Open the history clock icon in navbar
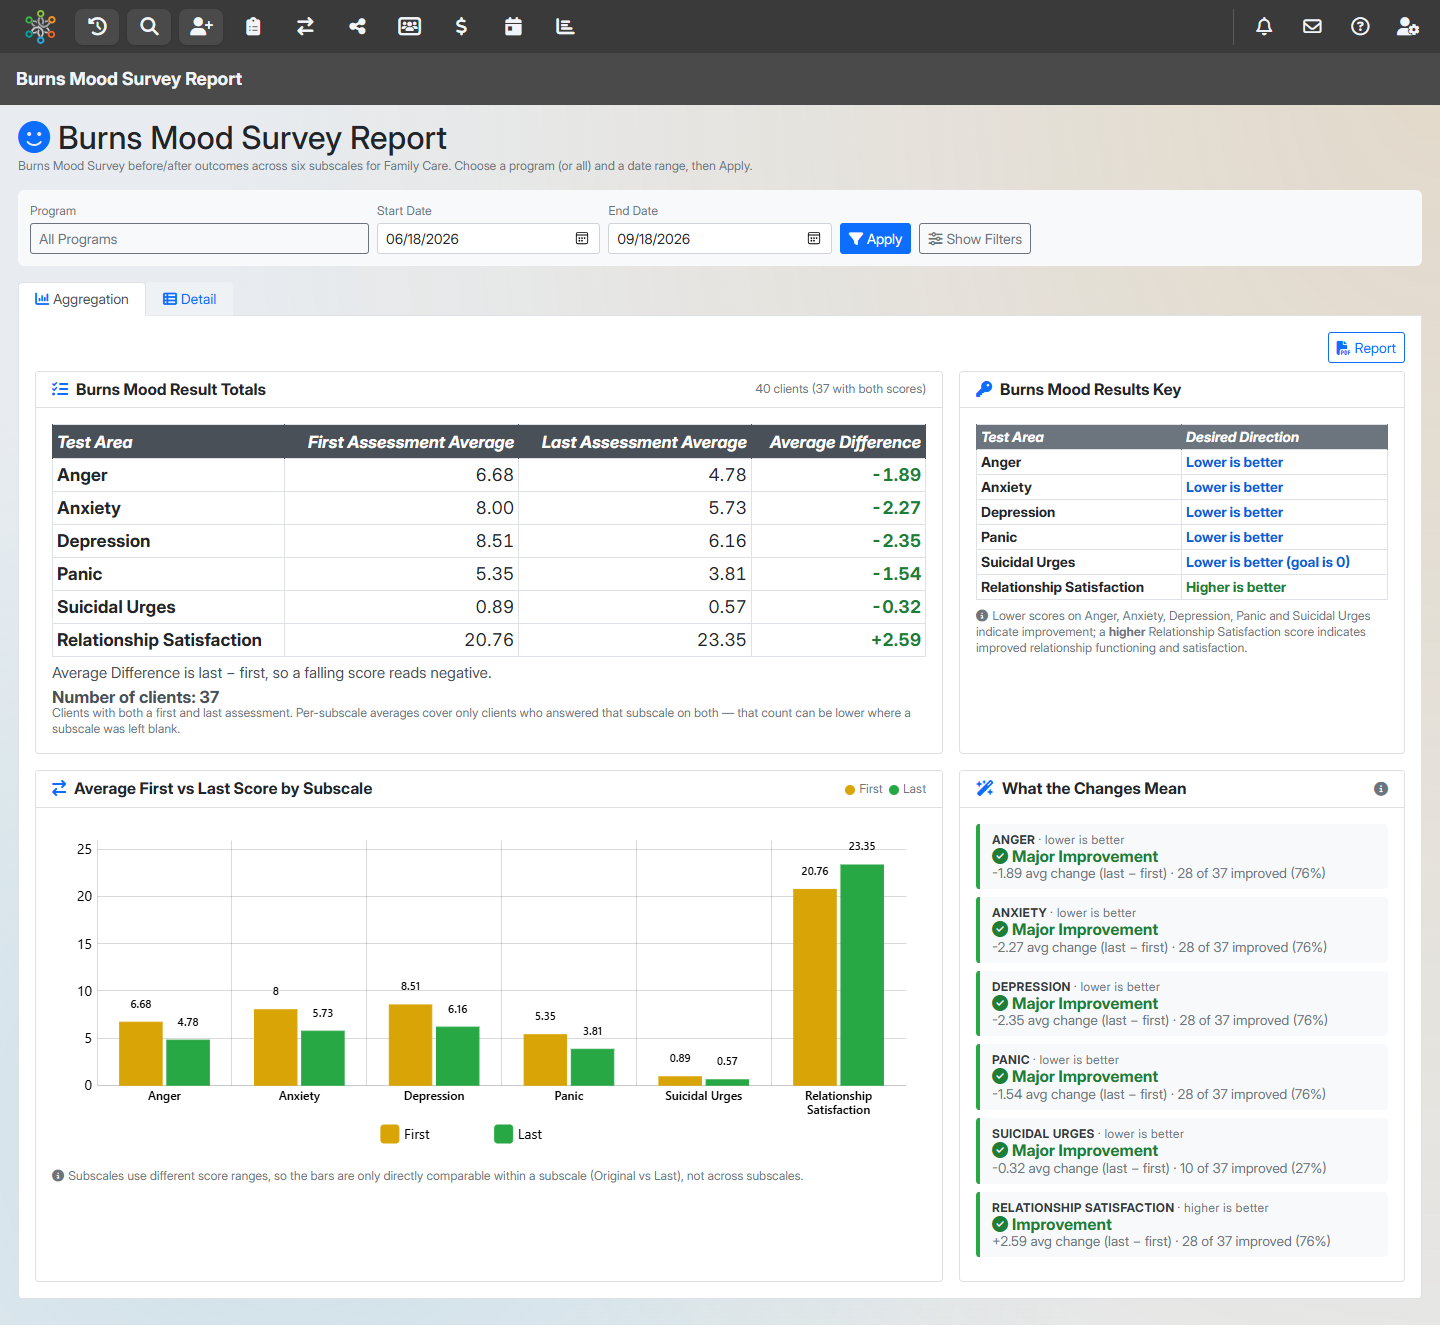 coord(97,26)
